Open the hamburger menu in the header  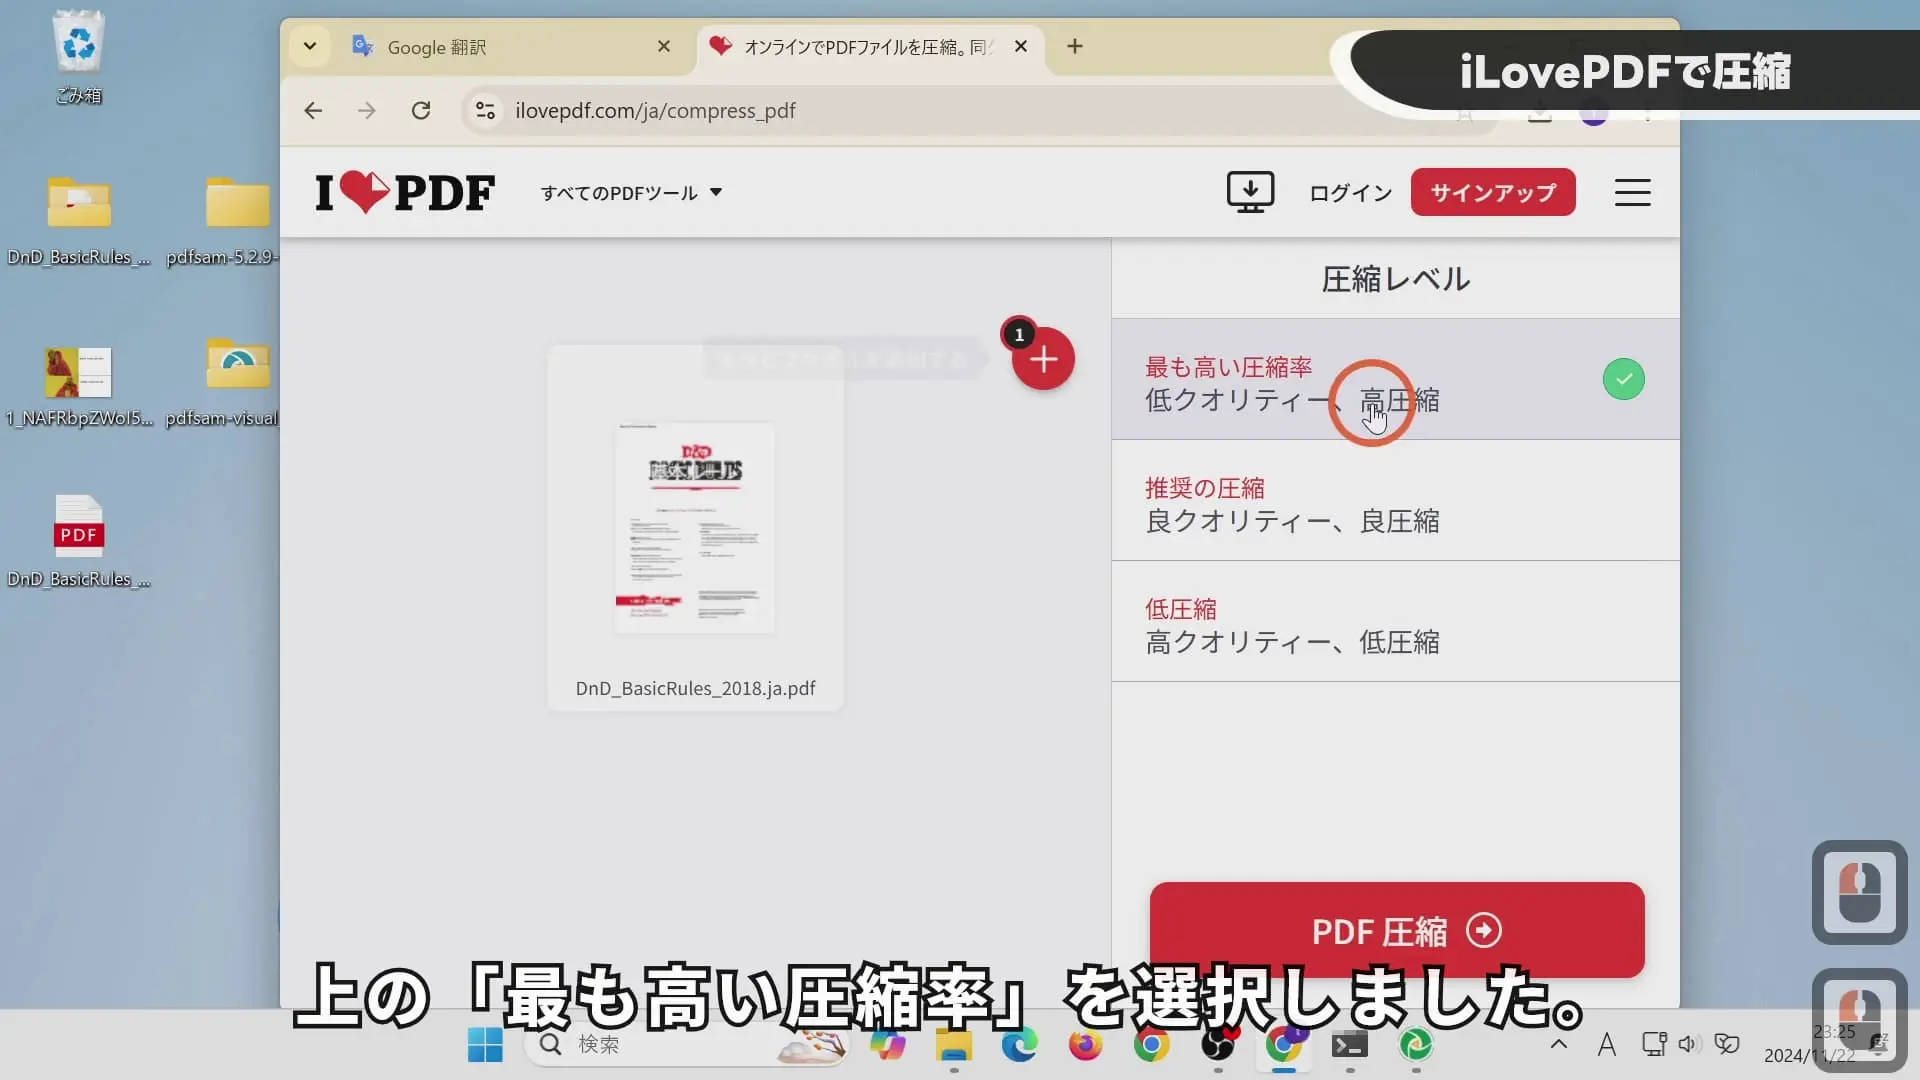pos(1632,192)
